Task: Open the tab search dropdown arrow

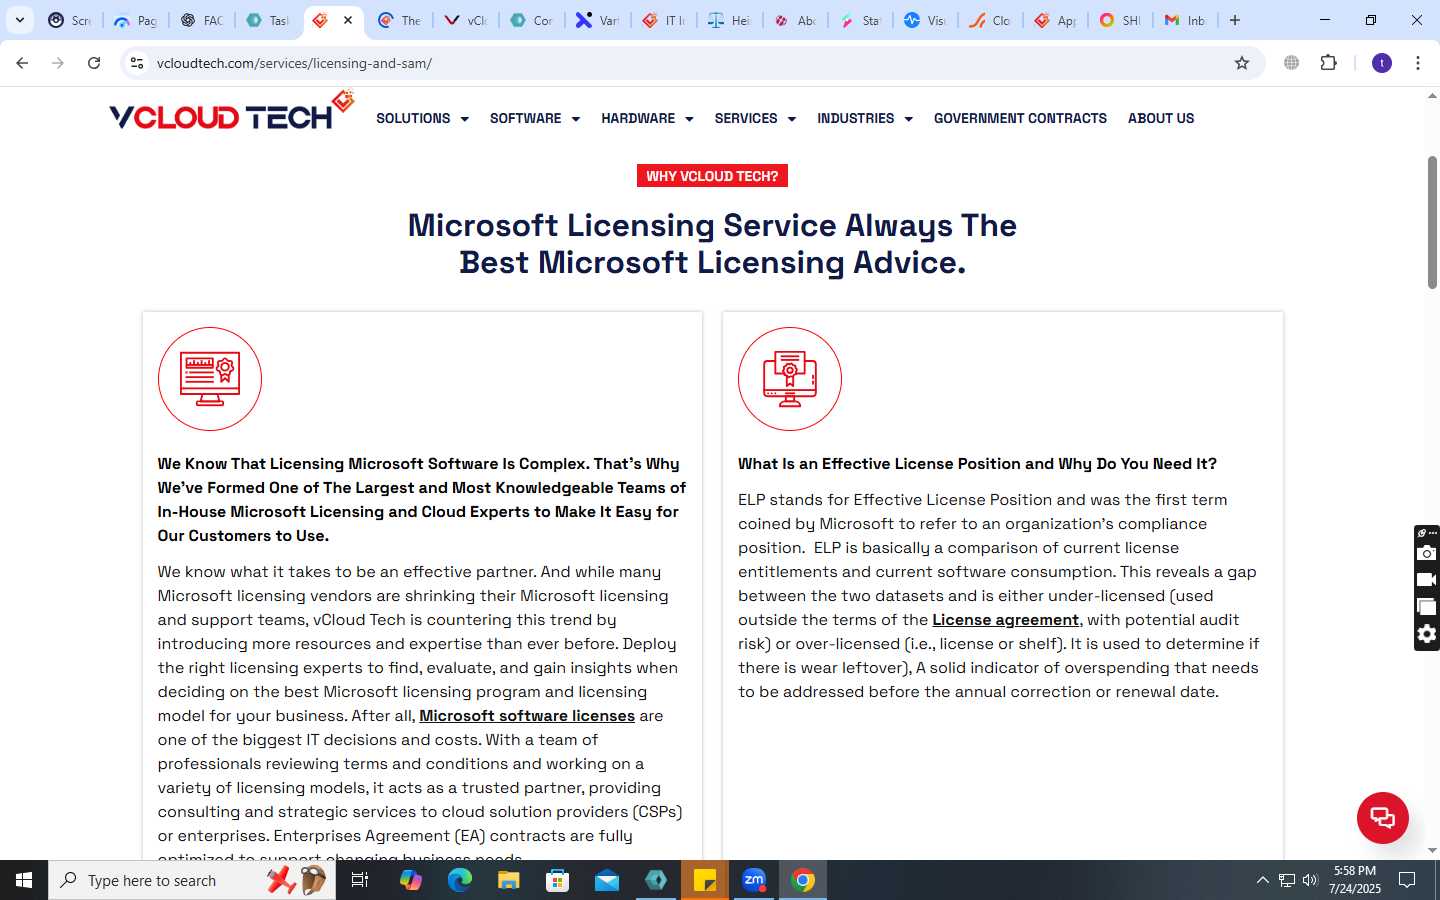Action: tap(20, 20)
